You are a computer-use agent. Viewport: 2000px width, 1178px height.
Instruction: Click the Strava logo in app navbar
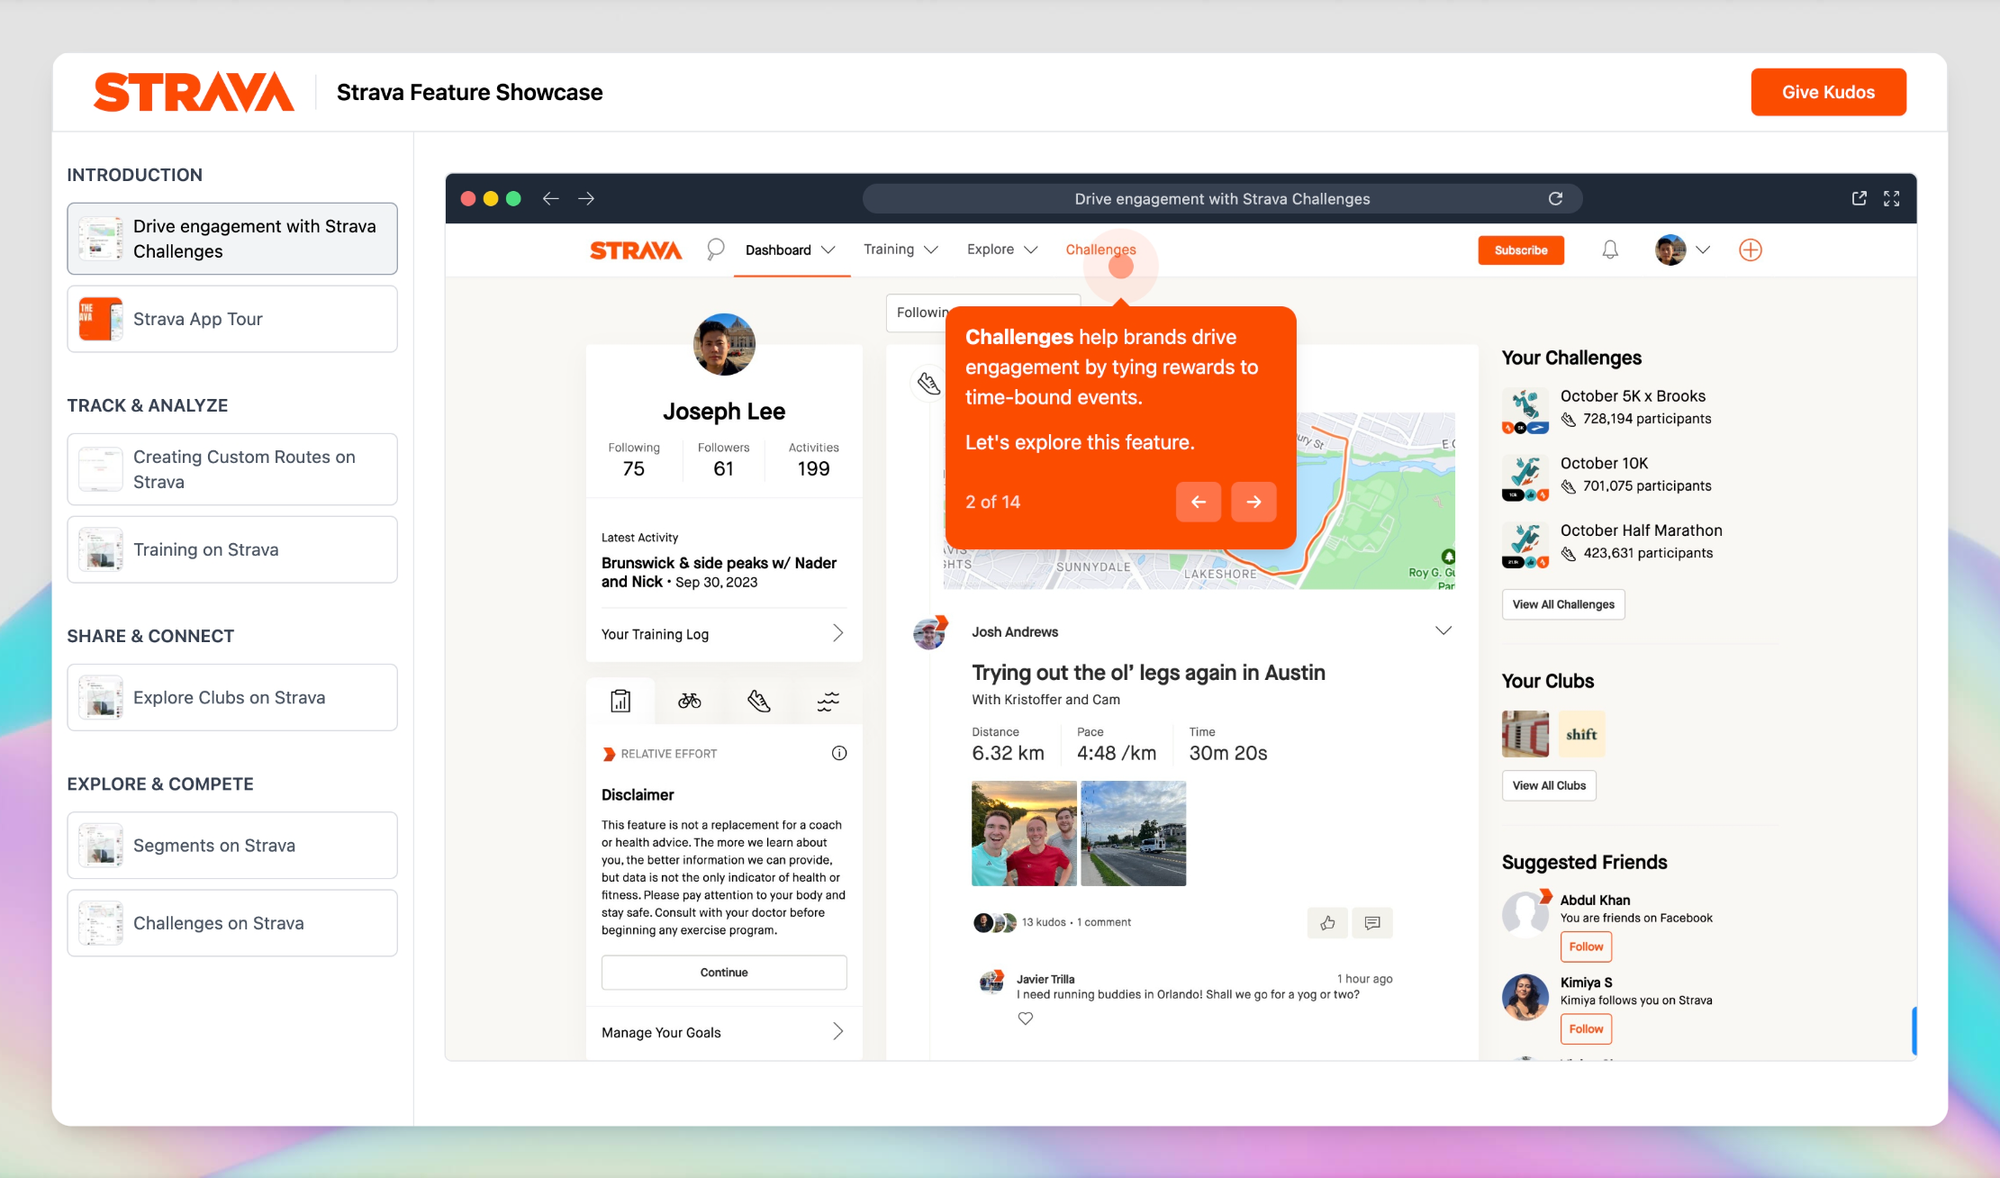636,250
